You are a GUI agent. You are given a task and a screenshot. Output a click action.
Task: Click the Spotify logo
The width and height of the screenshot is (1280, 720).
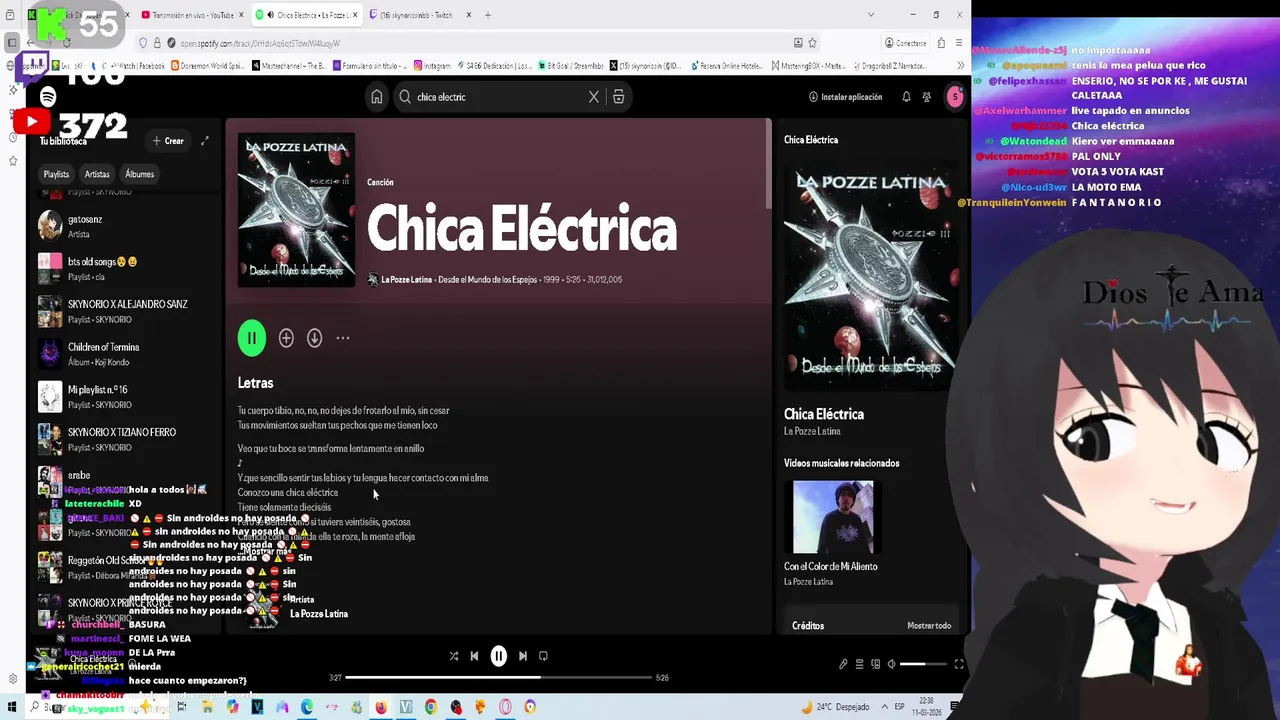[48, 96]
